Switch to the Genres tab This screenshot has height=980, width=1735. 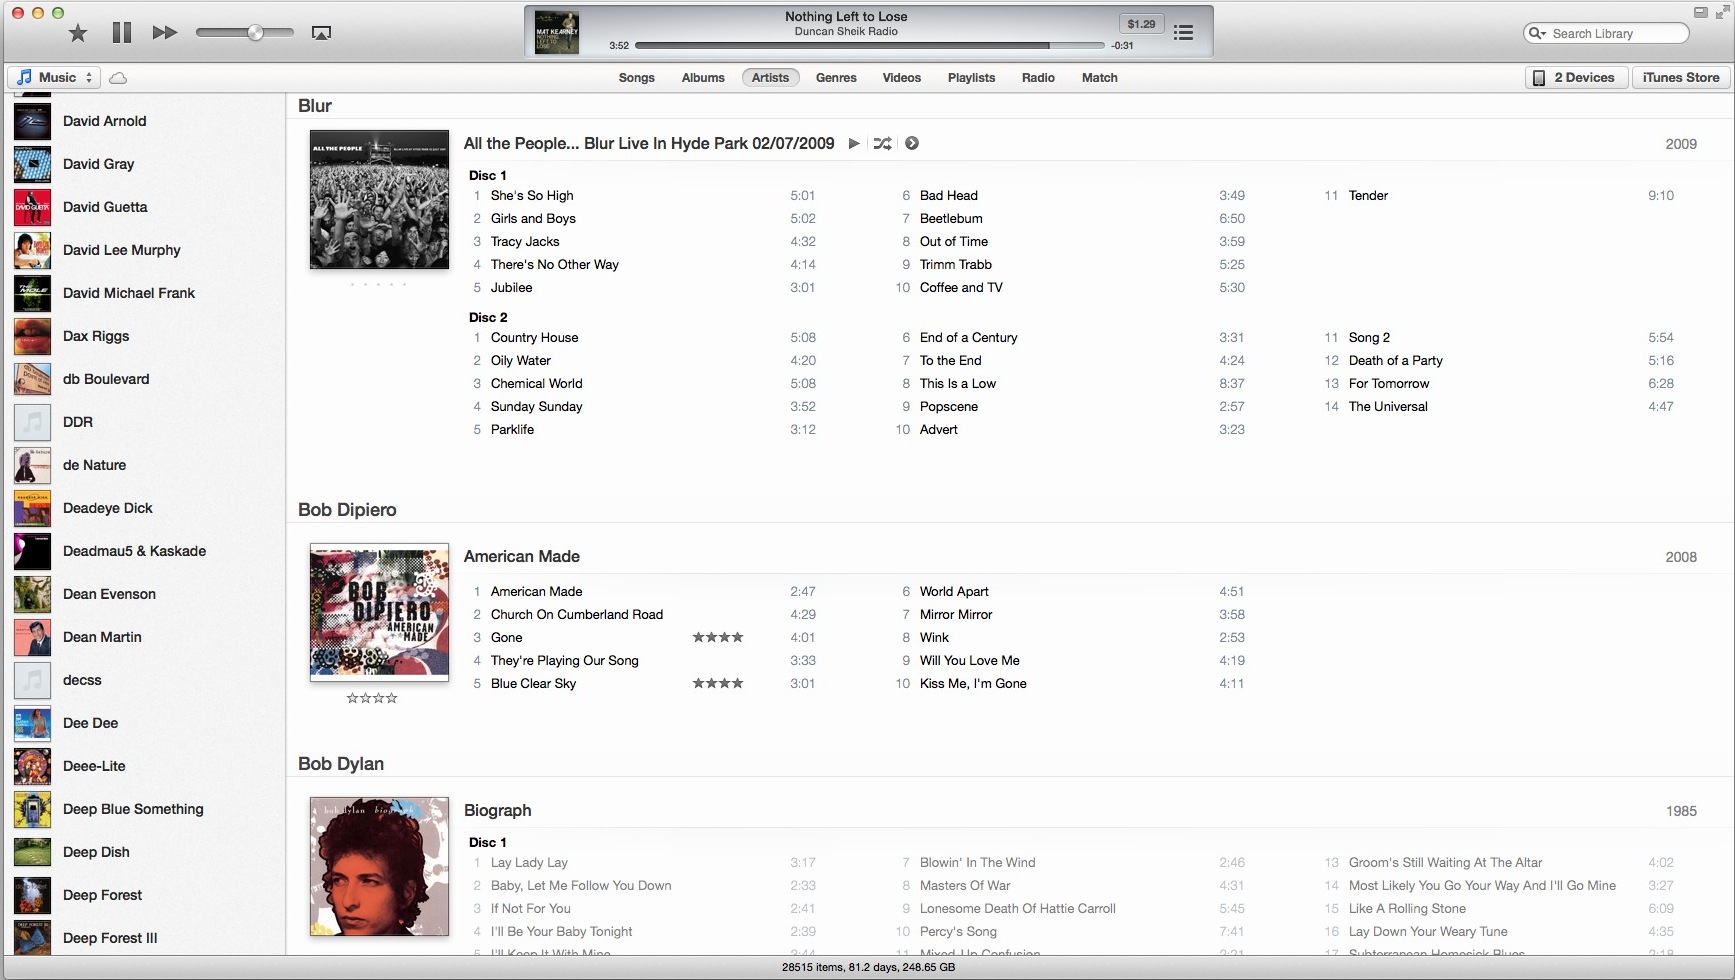(x=836, y=77)
